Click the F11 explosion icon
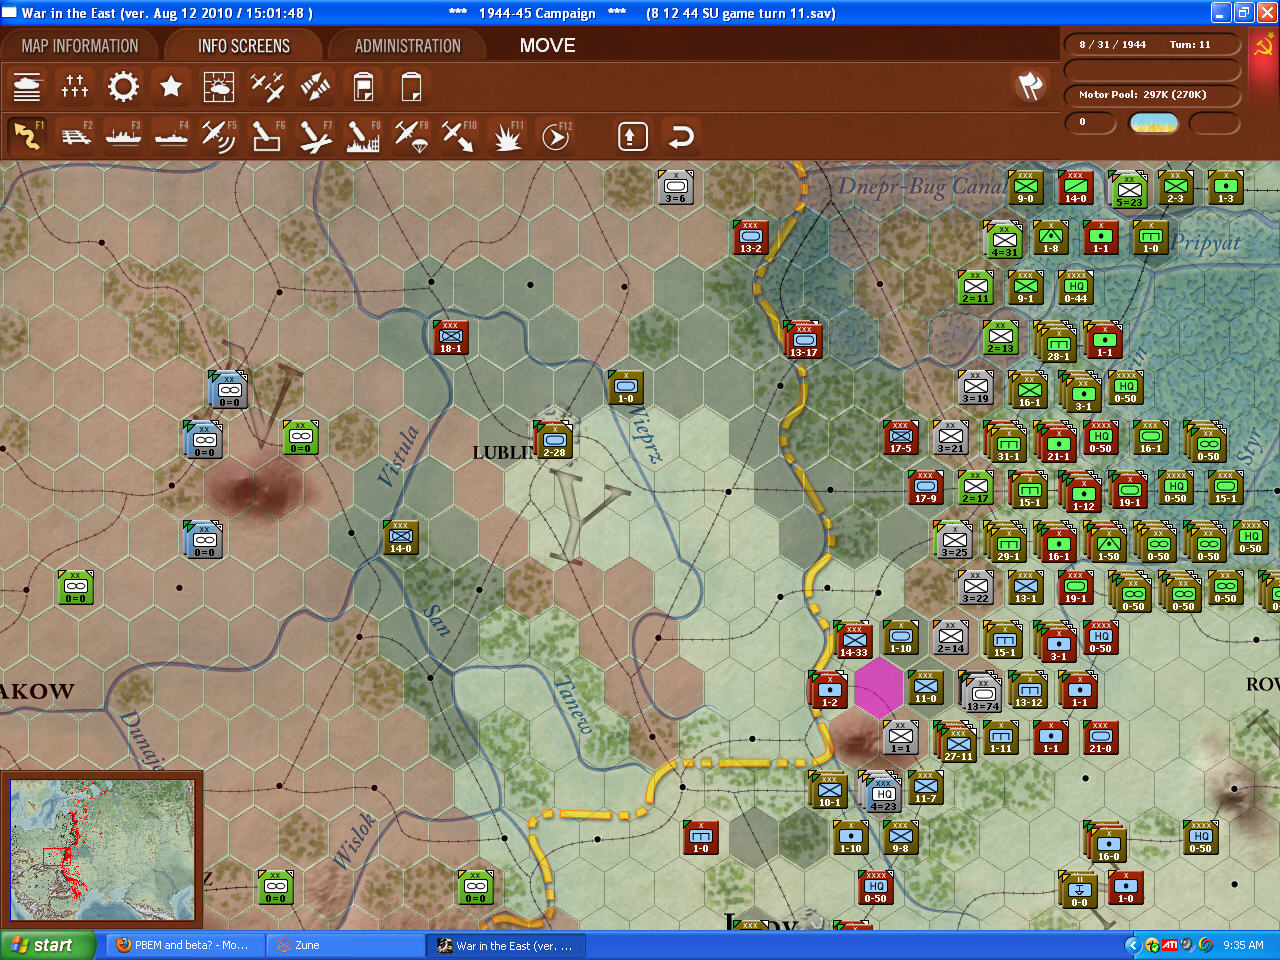The width and height of the screenshot is (1280, 960). coord(507,136)
